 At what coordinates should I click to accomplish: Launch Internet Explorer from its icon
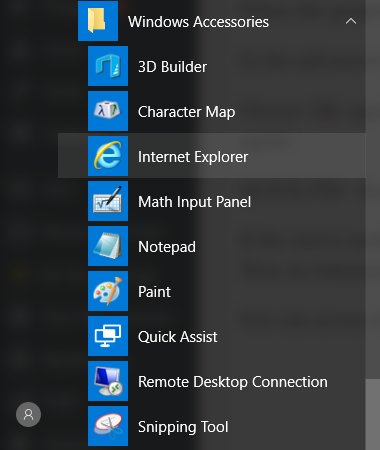(108, 156)
